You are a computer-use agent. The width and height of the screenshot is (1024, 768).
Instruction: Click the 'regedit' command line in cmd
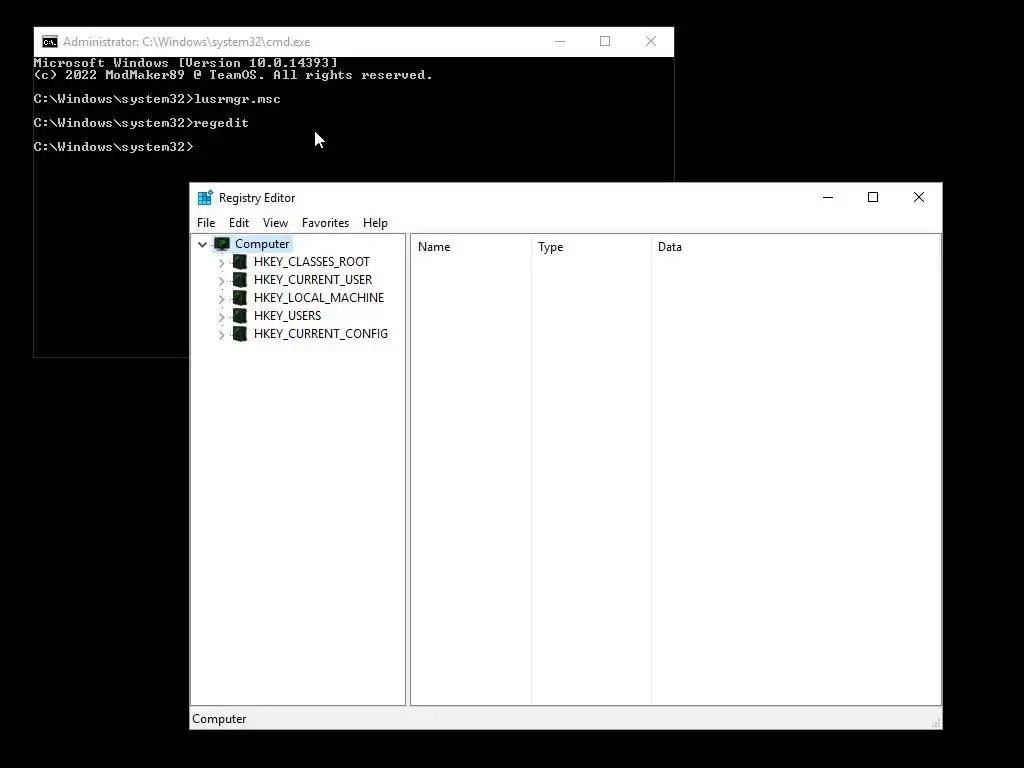pos(141,123)
